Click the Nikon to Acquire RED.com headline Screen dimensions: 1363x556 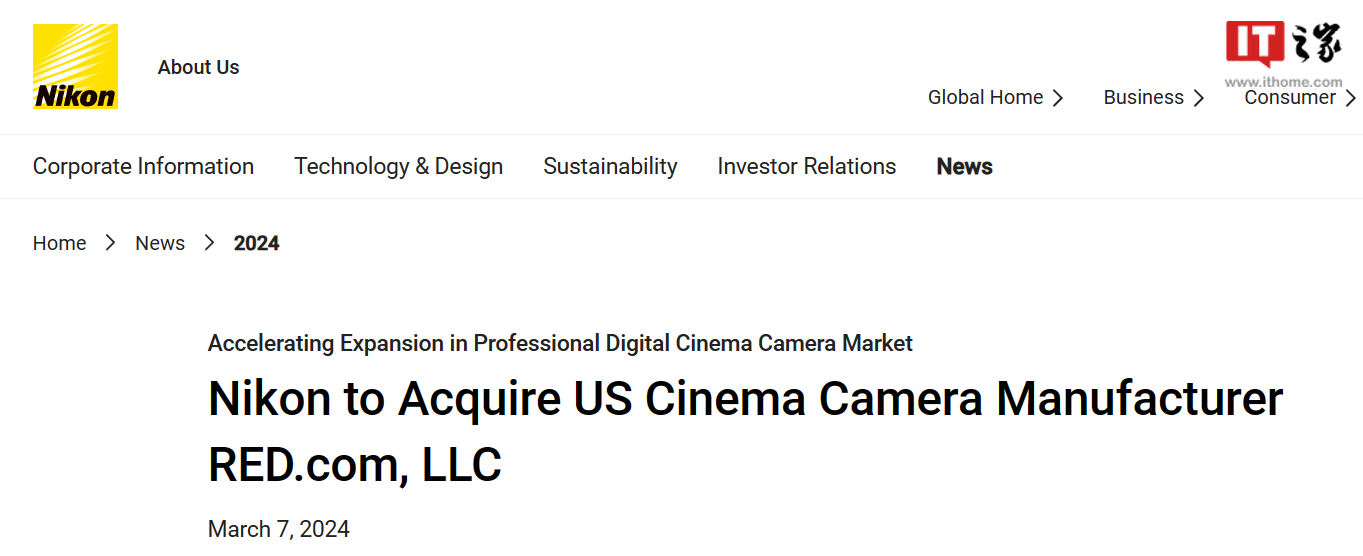pos(744,431)
